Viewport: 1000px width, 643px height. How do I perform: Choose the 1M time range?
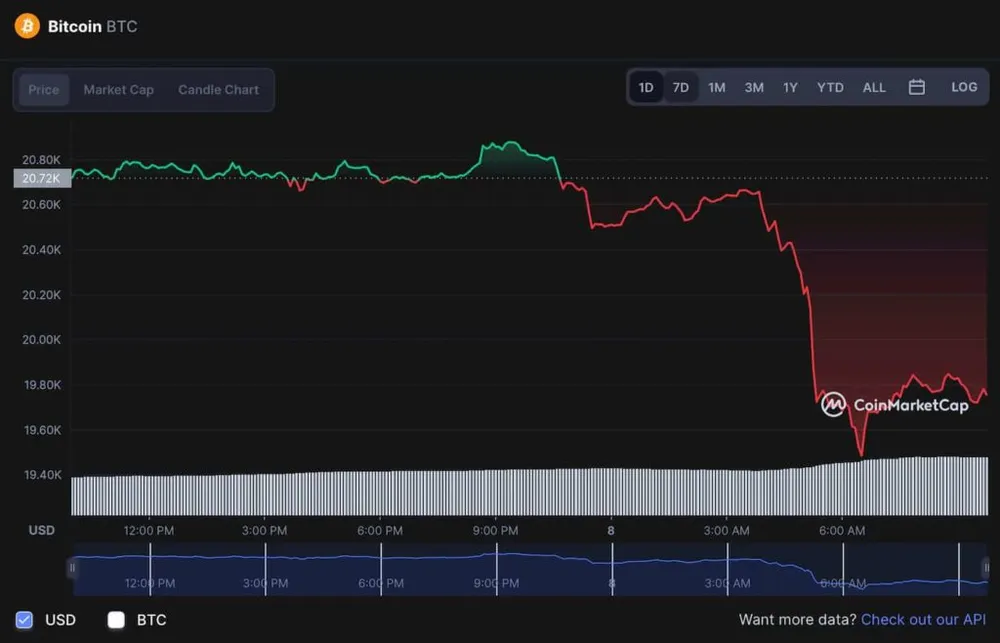click(717, 87)
